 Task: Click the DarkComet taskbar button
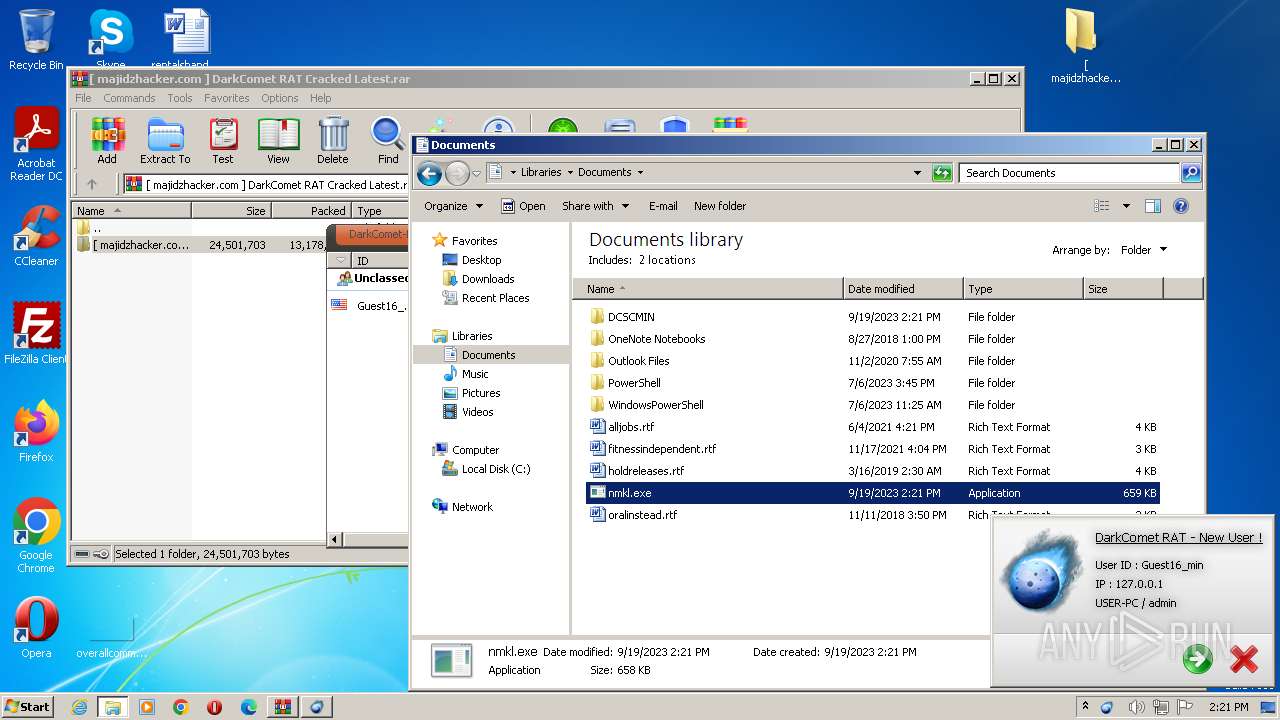[317, 707]
